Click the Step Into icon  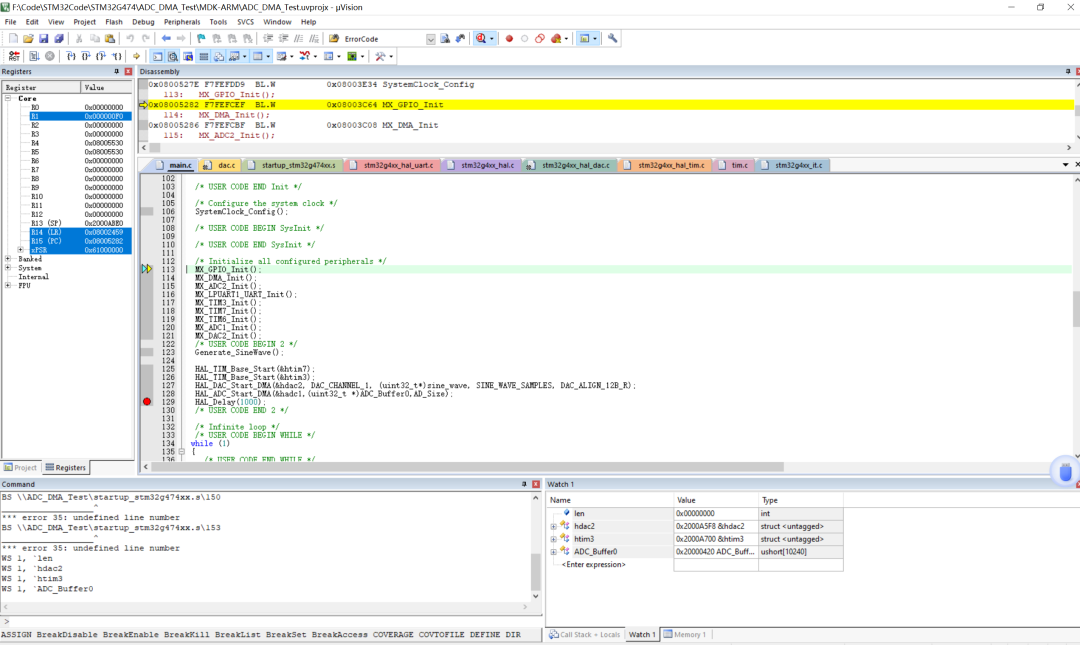coord(71,56)
